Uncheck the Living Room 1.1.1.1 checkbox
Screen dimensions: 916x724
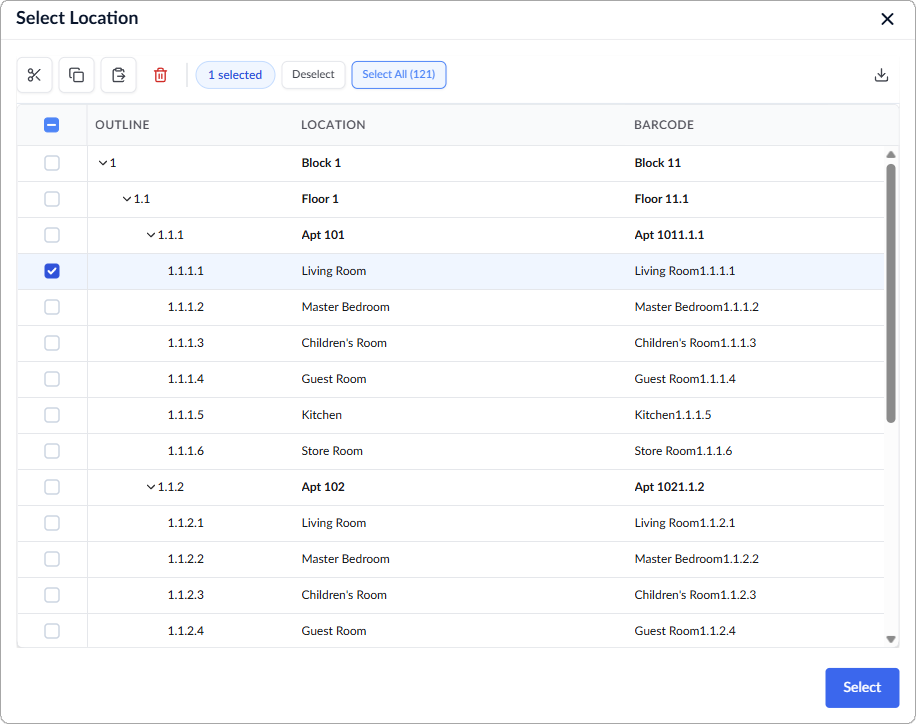pos(52,271)
